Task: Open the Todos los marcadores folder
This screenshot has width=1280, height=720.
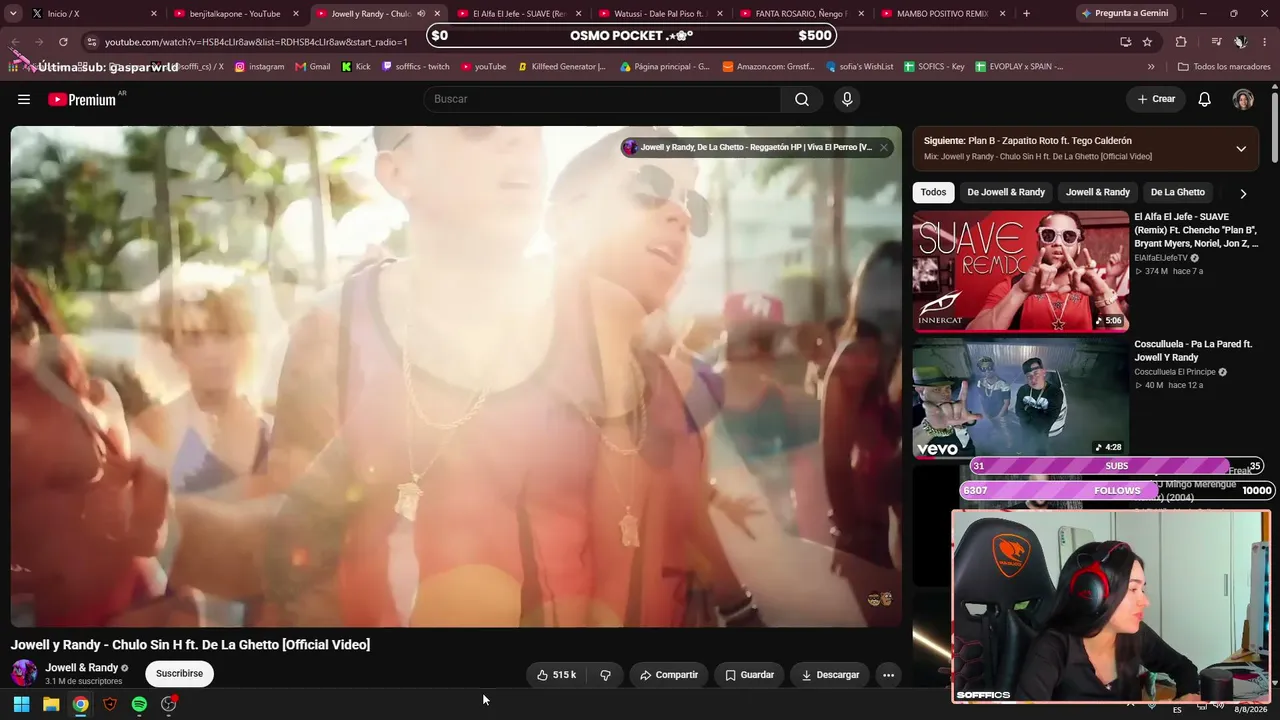Action: [1222, 67]
